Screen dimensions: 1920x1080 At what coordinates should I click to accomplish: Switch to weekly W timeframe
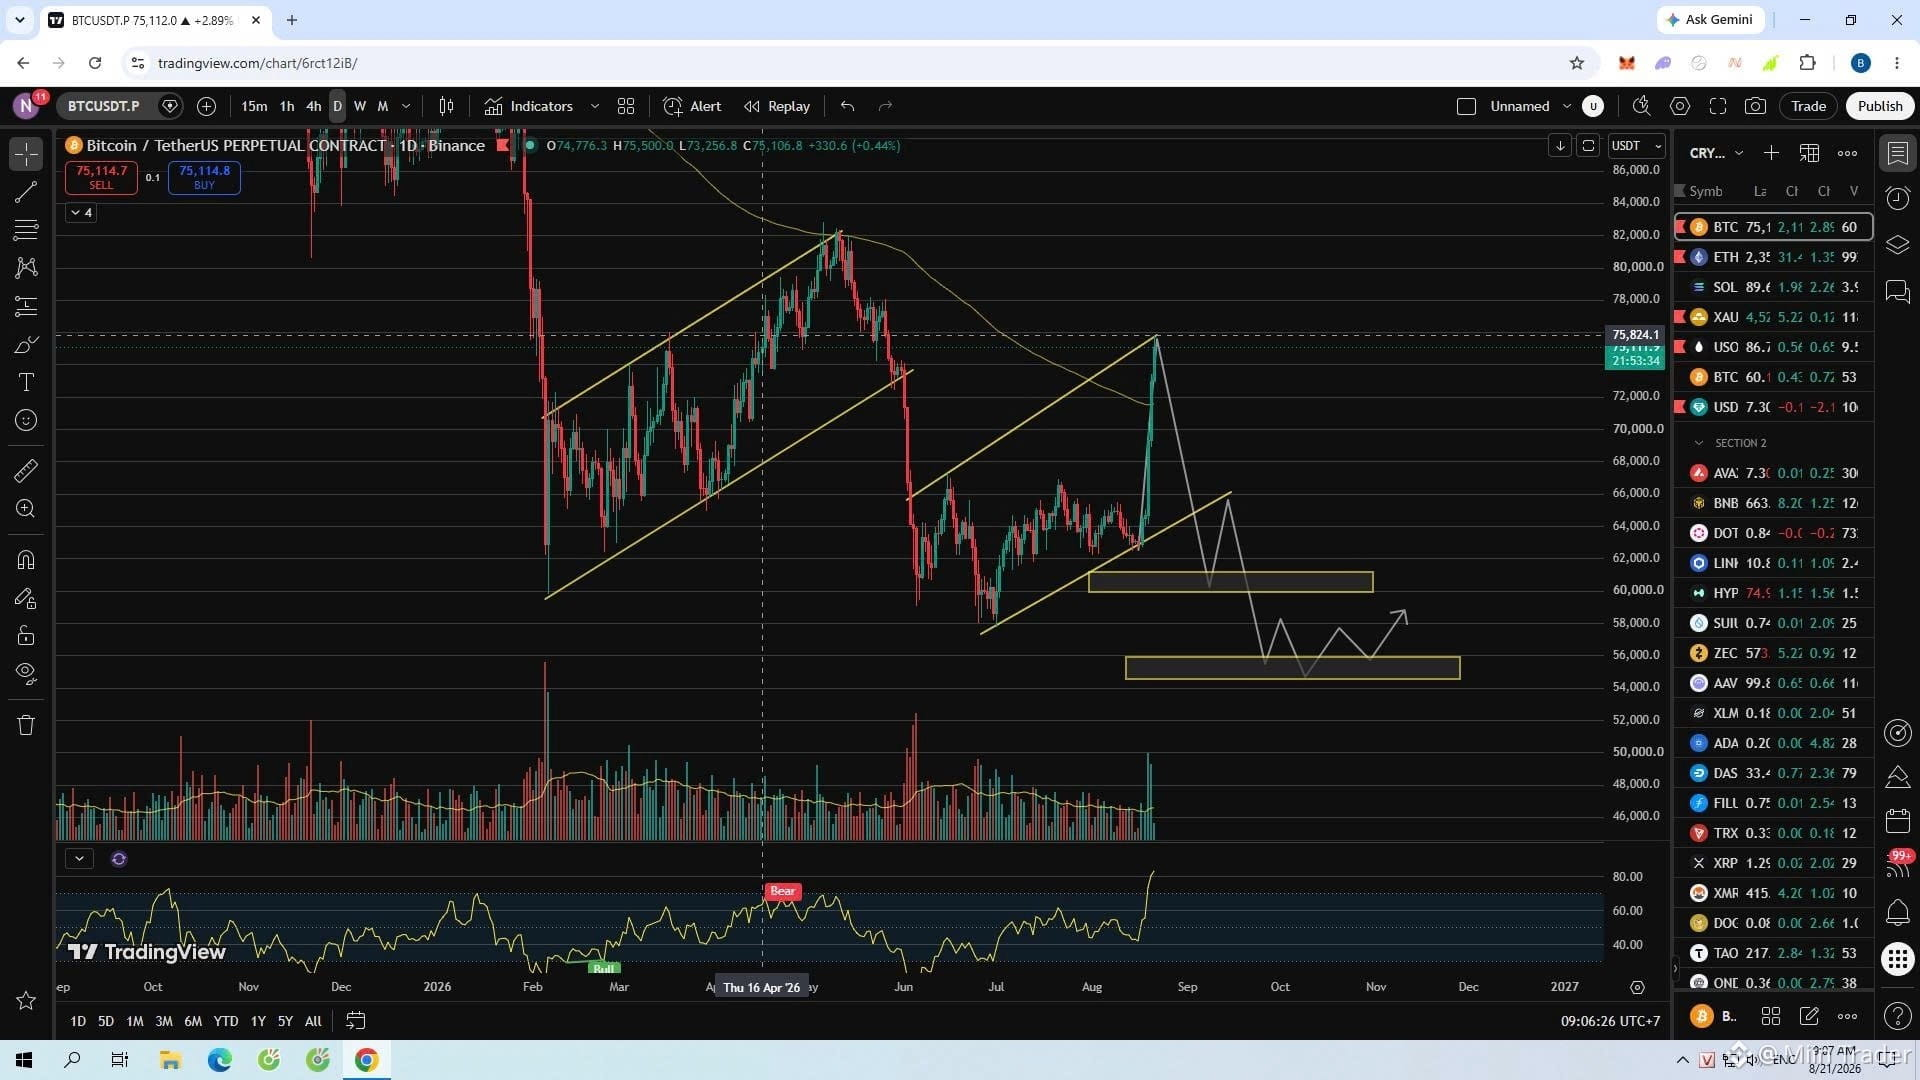coord(360,106)
